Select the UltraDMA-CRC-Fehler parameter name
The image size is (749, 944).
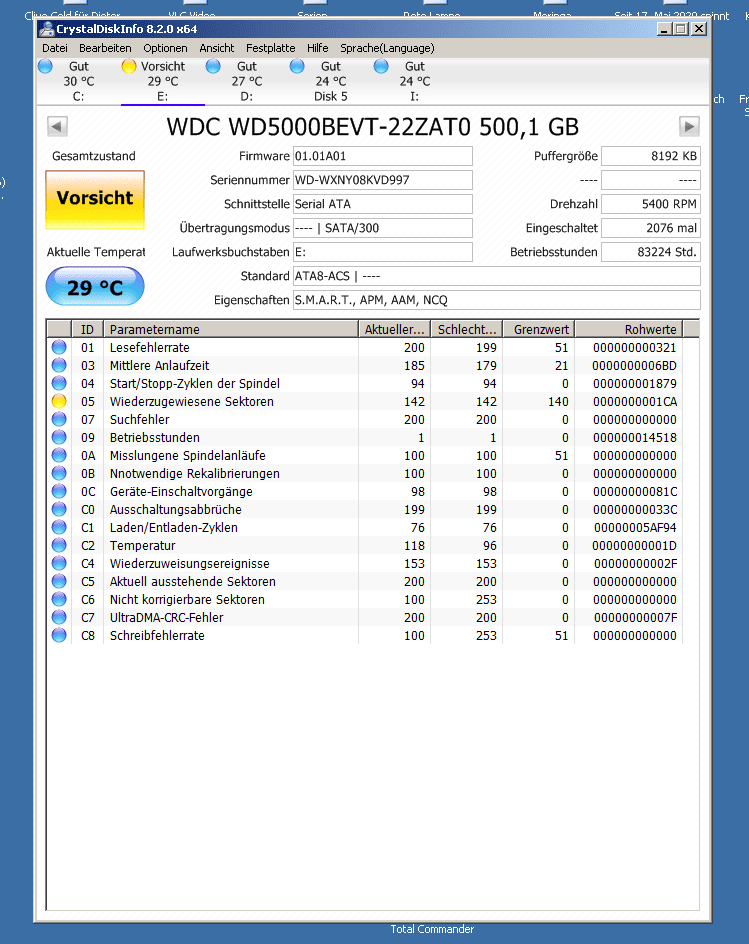[x=166, y=618]
